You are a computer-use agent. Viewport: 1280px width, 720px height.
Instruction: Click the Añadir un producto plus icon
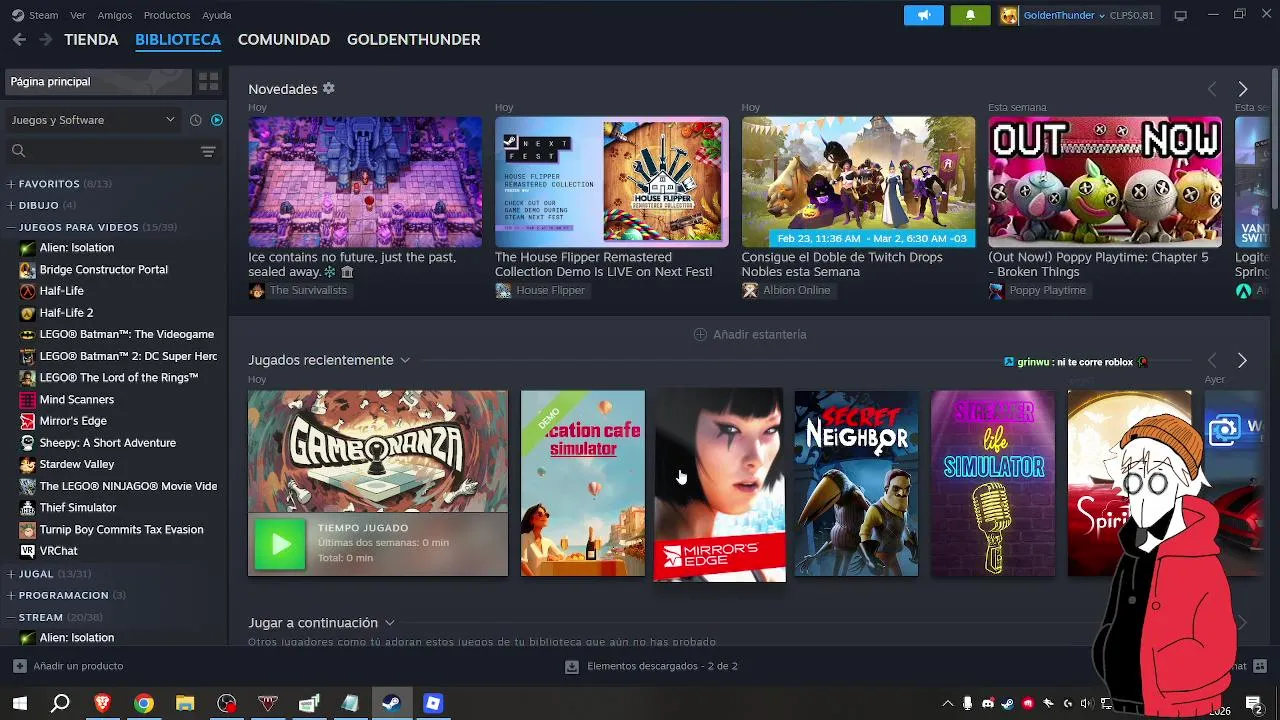(x=20, y=666)
